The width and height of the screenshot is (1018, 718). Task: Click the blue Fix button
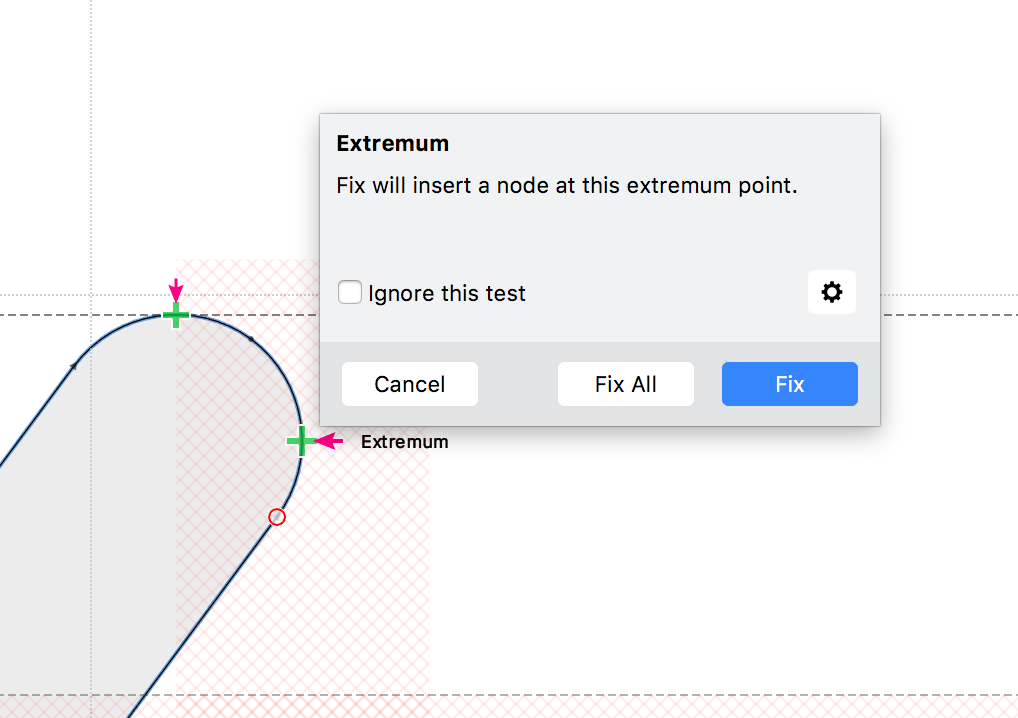789,384
